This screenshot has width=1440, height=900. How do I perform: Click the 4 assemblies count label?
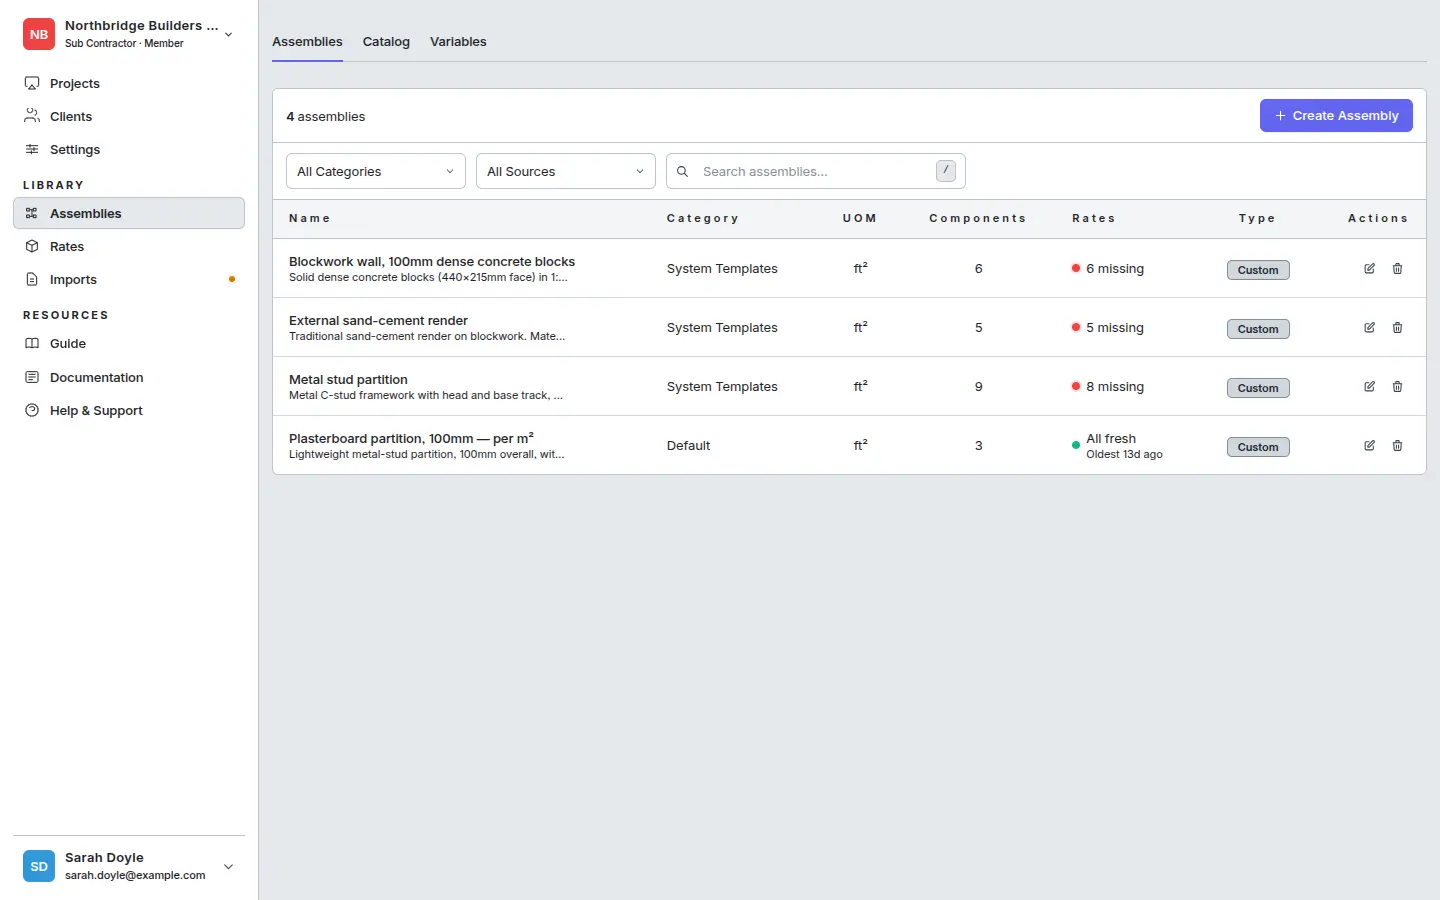(326, 116)
